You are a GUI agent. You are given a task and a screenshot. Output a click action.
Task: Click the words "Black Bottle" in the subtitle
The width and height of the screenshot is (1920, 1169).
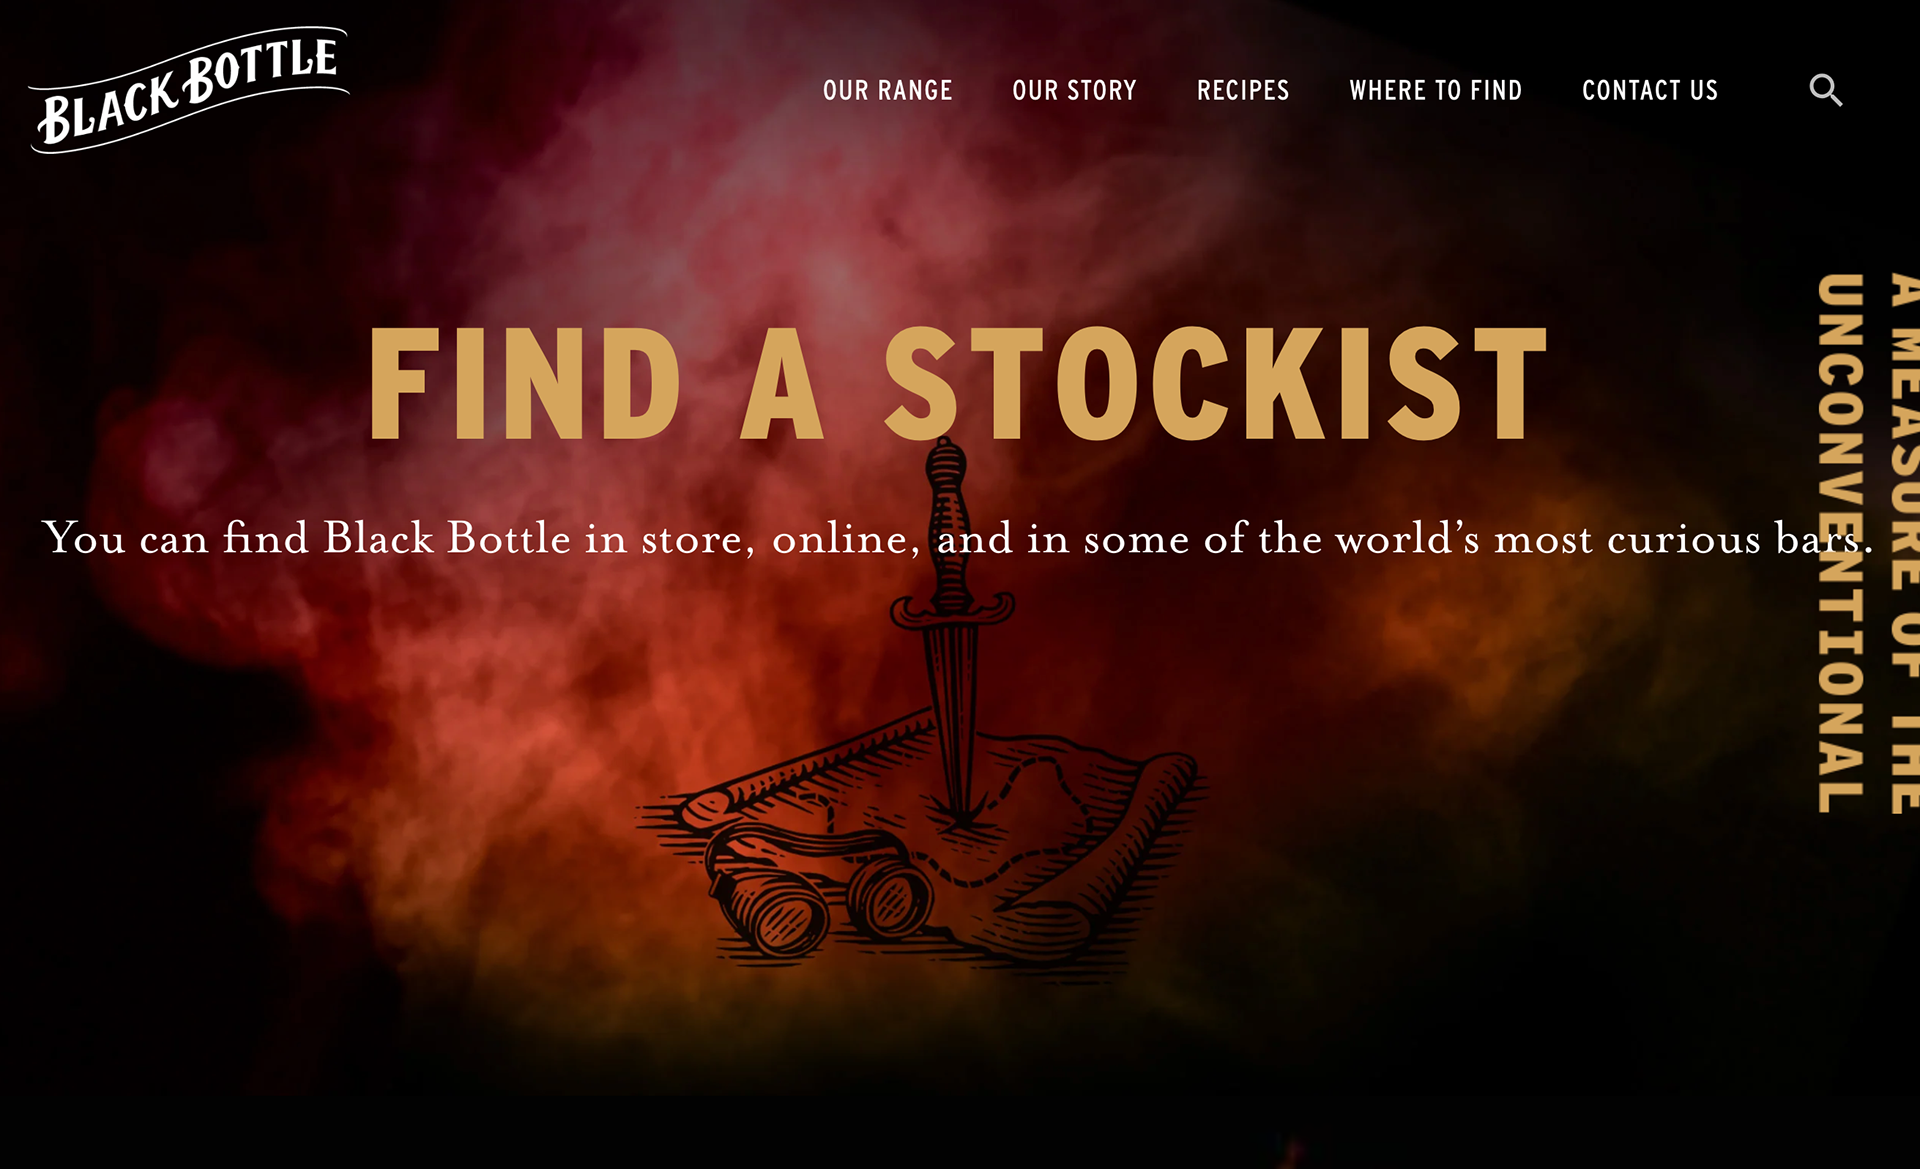point(433,538)
